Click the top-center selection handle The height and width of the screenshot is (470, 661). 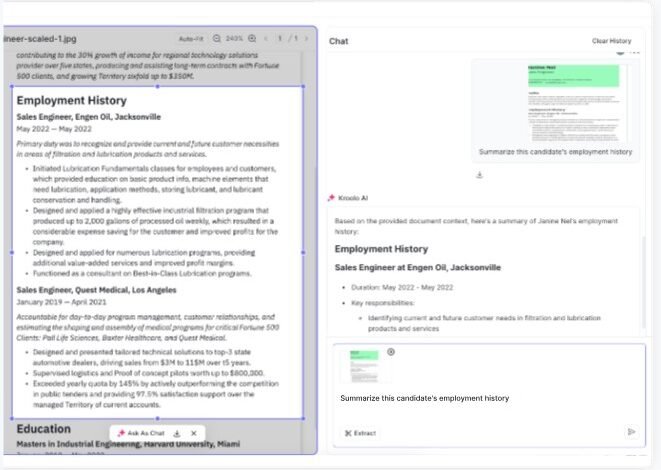click(x=157, y=86)
